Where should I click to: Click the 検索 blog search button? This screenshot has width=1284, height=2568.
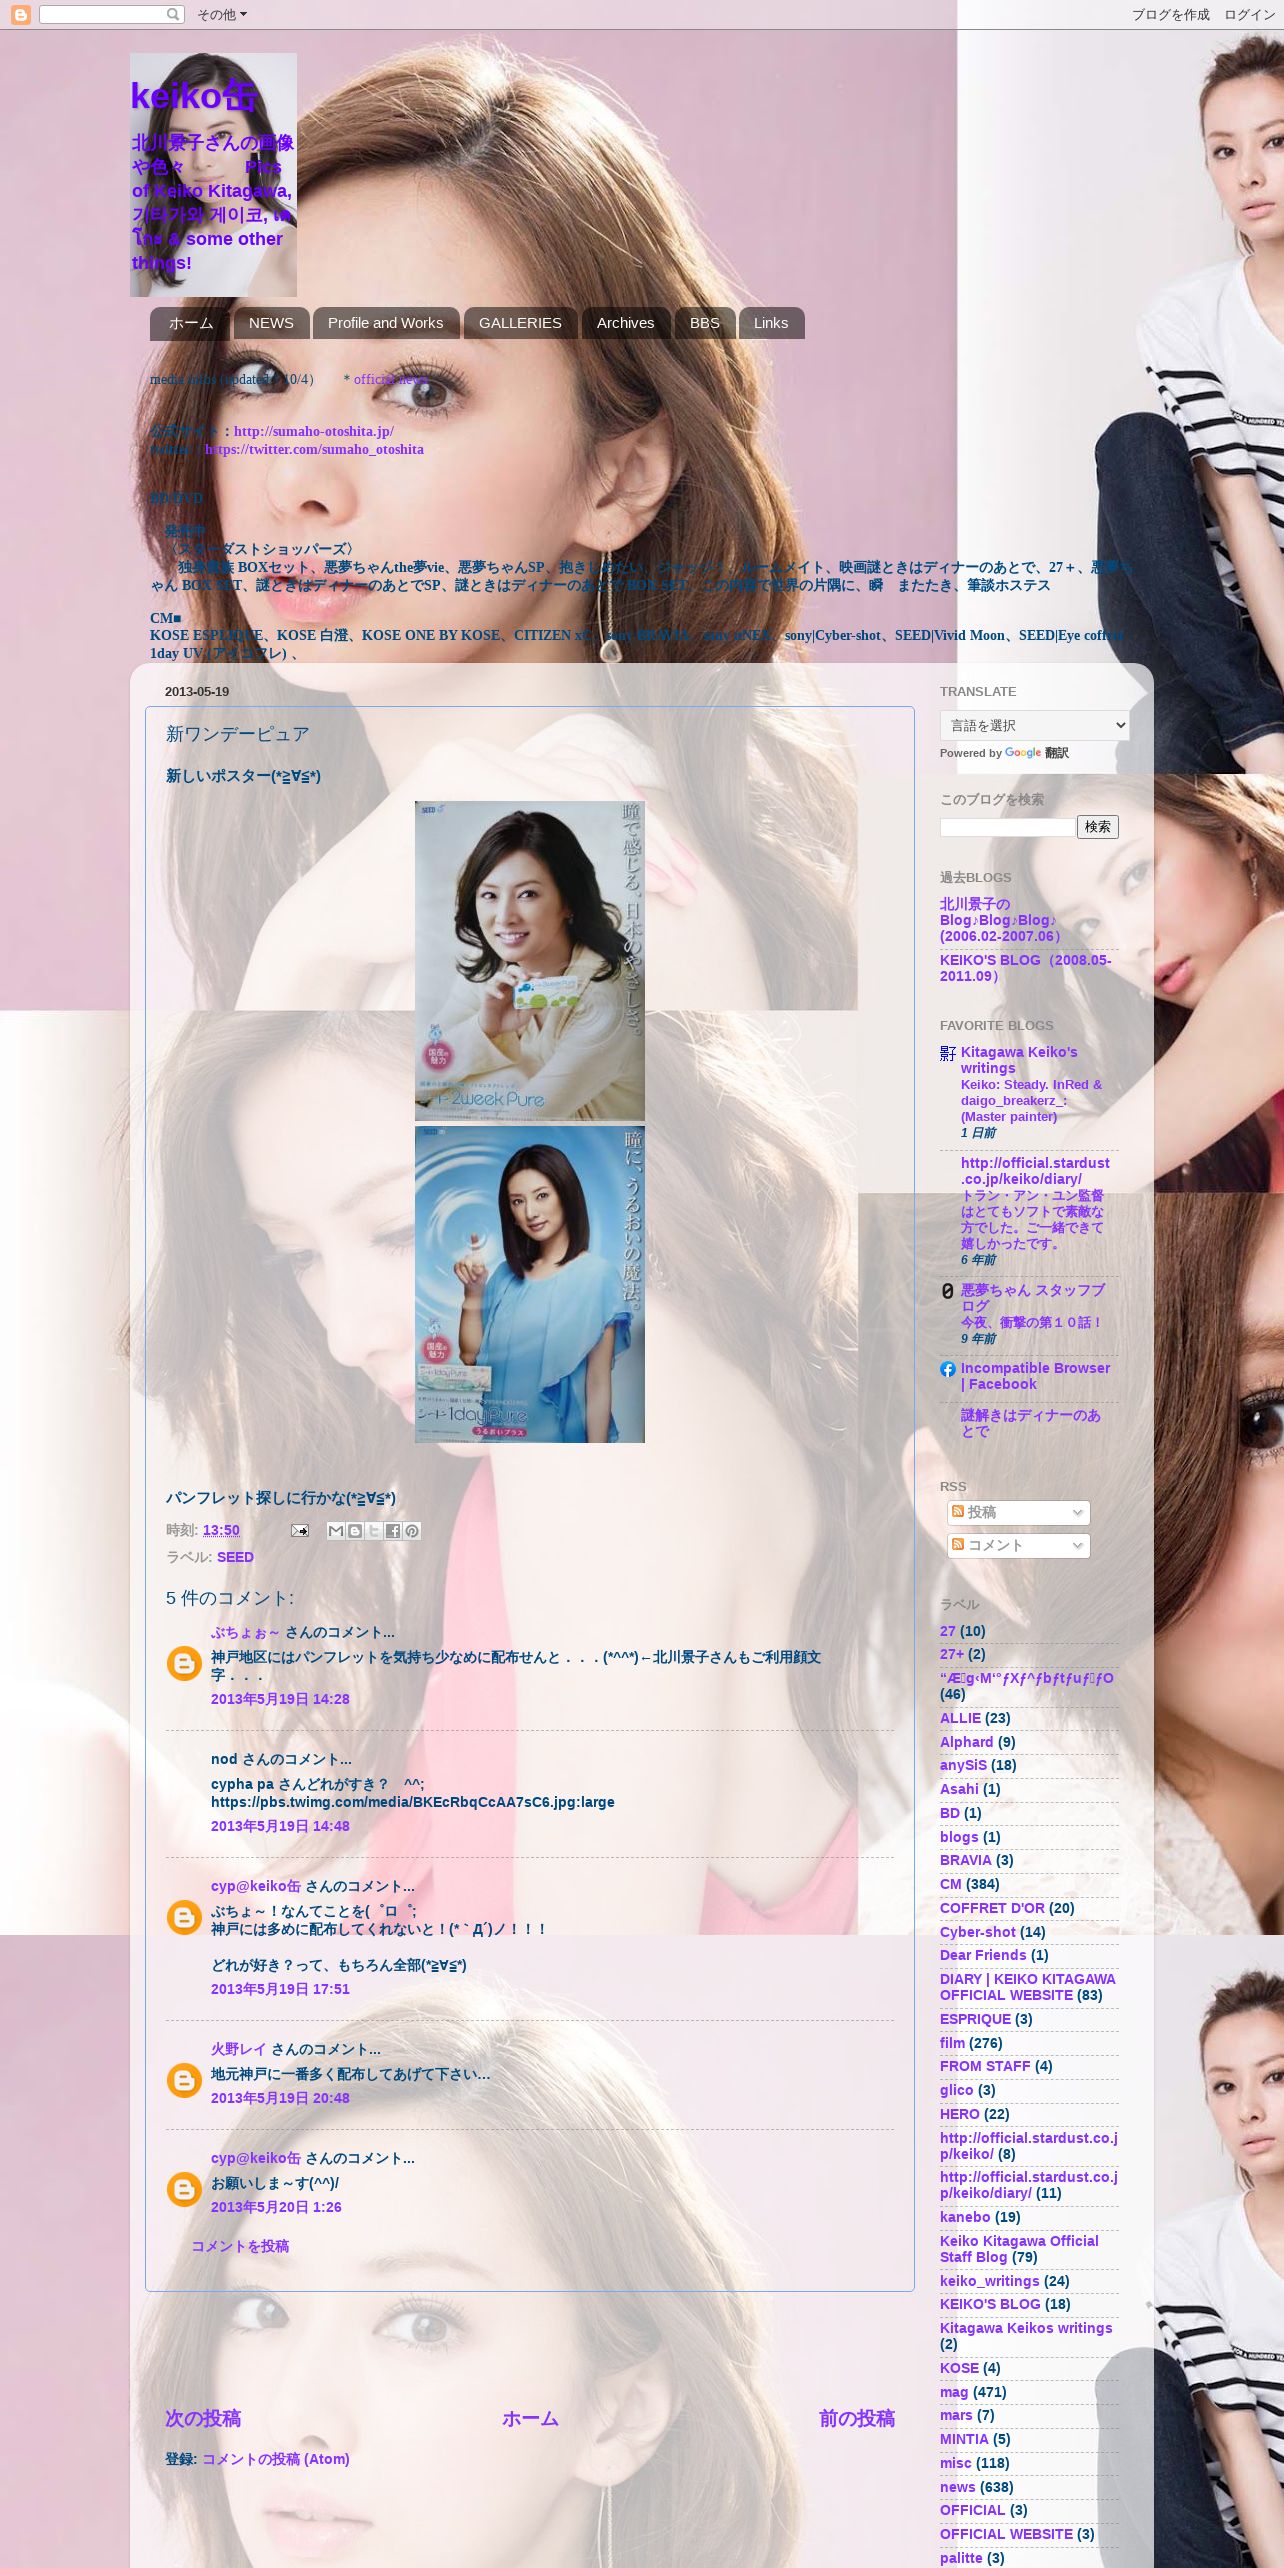point(1097,827)
